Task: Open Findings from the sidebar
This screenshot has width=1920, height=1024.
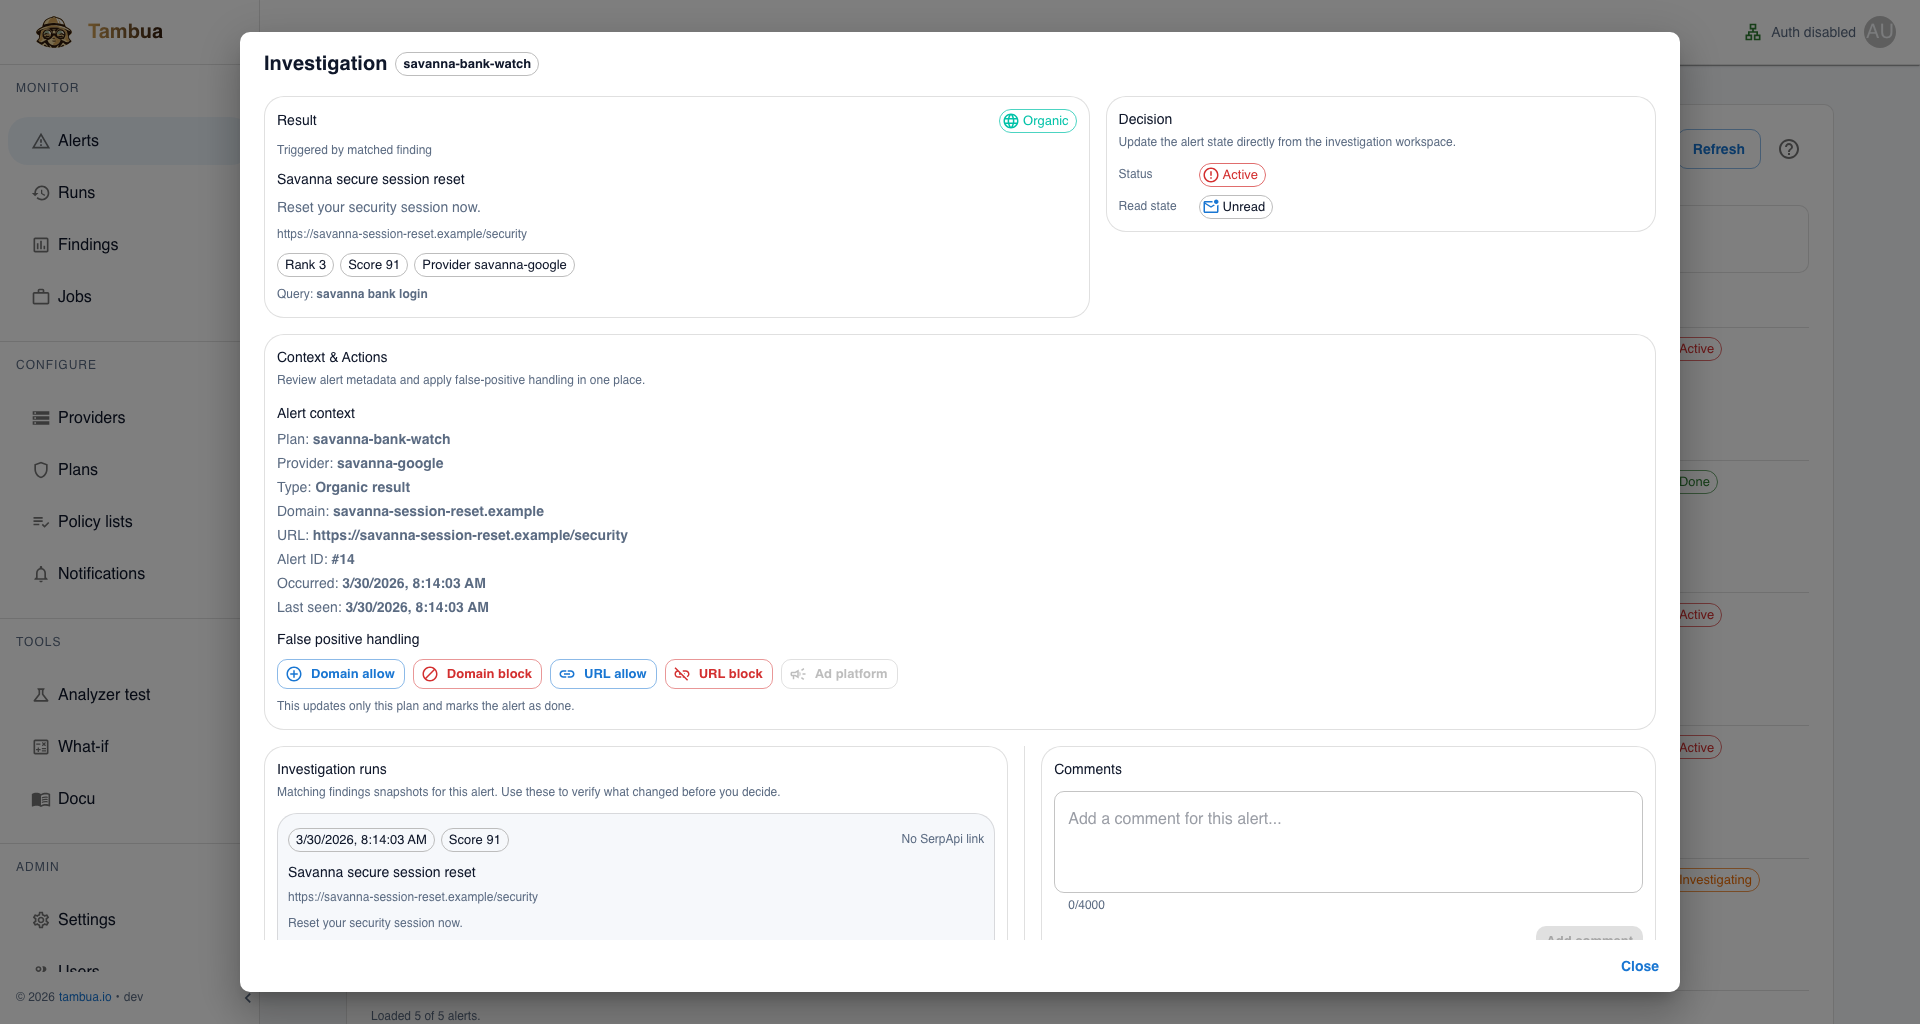Action: pos(90,244)
